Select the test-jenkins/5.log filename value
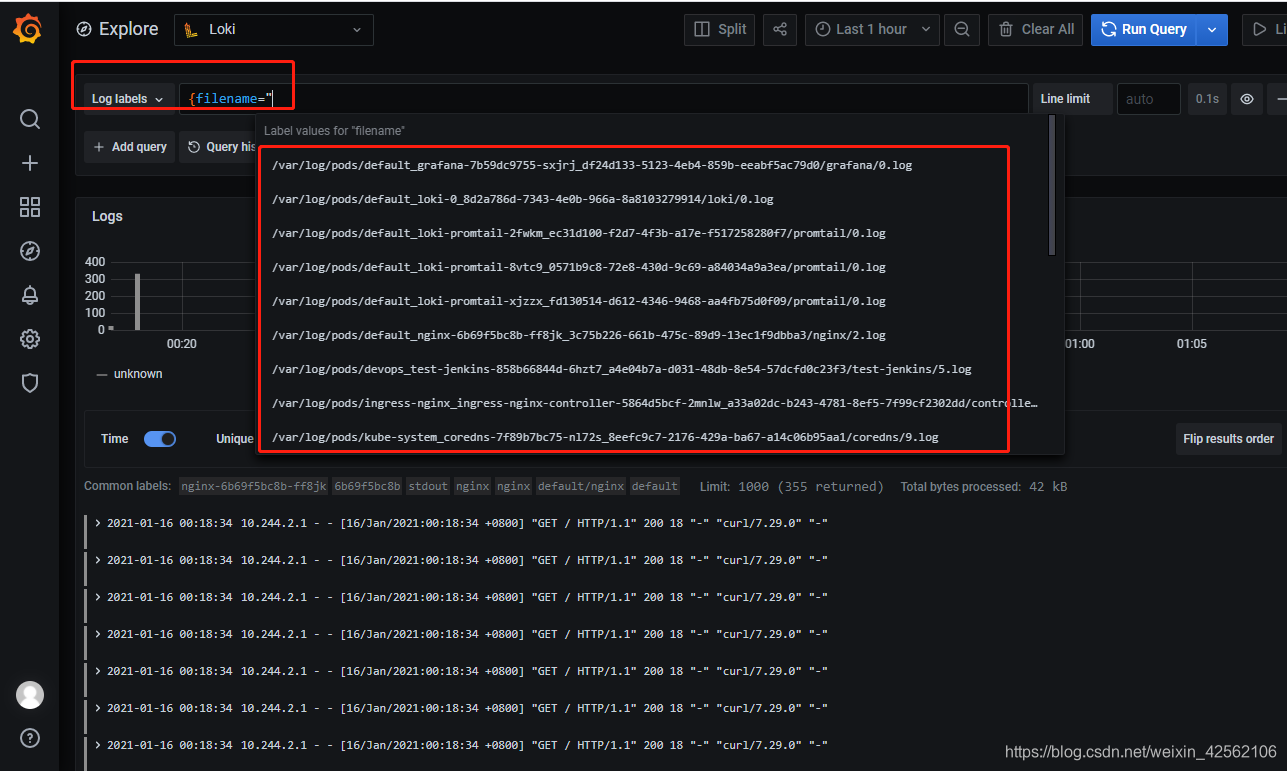The image size is (1287, 771). pyautogui.click(x=622, y=369)
